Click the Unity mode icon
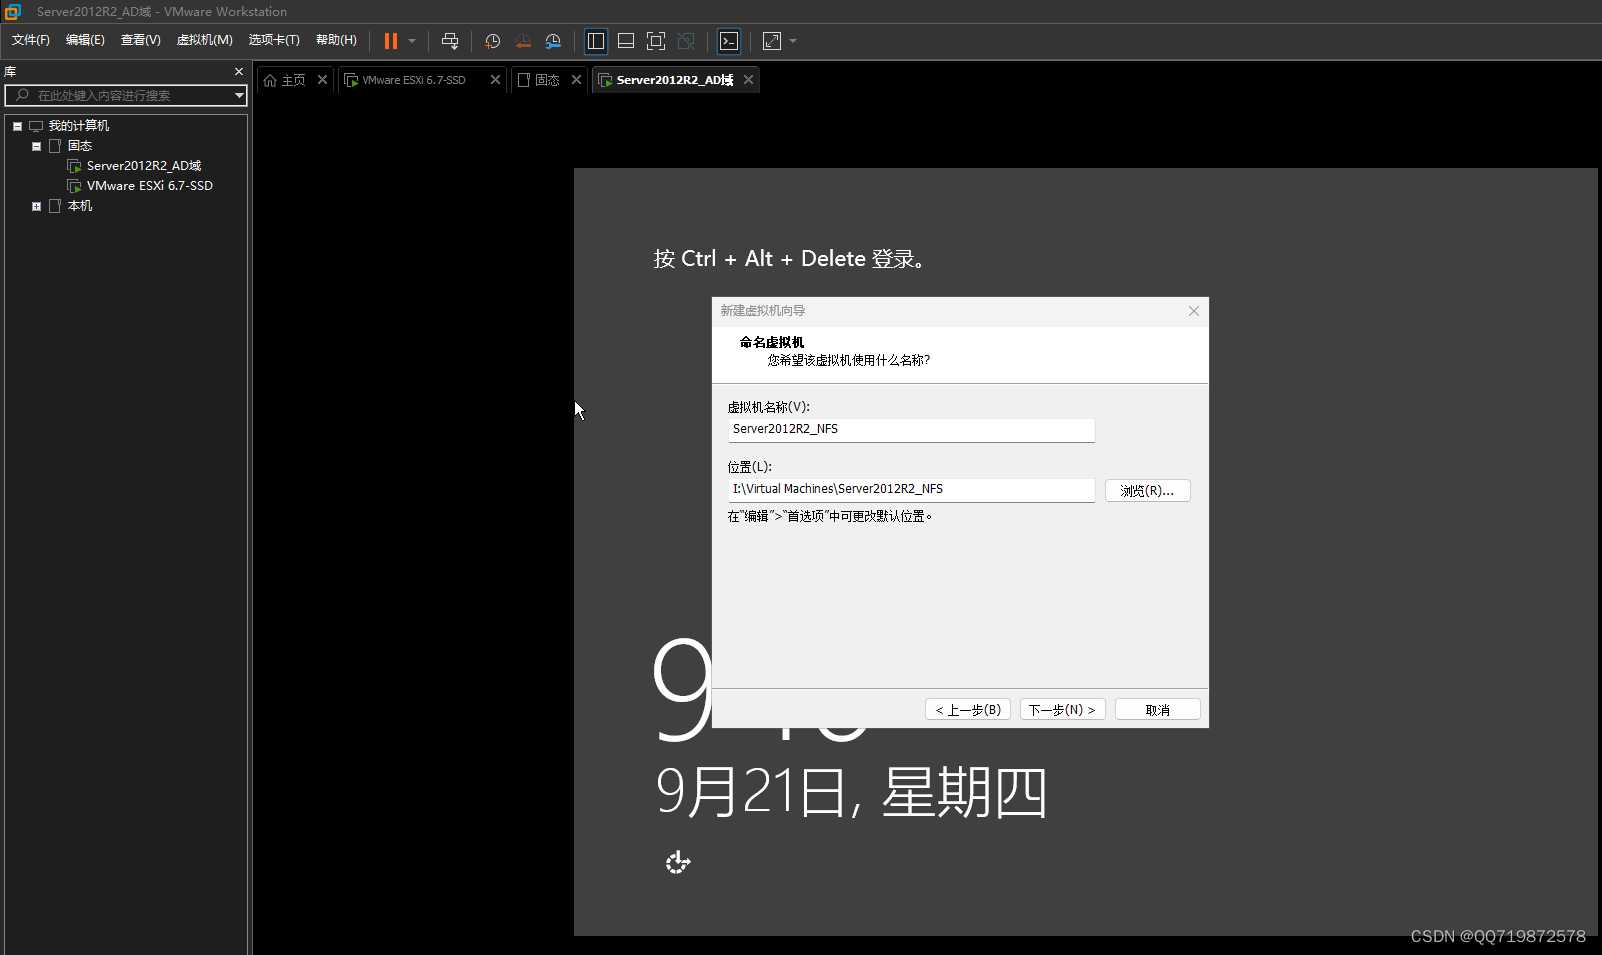The image size is (1602, 955). pos(686,41)
